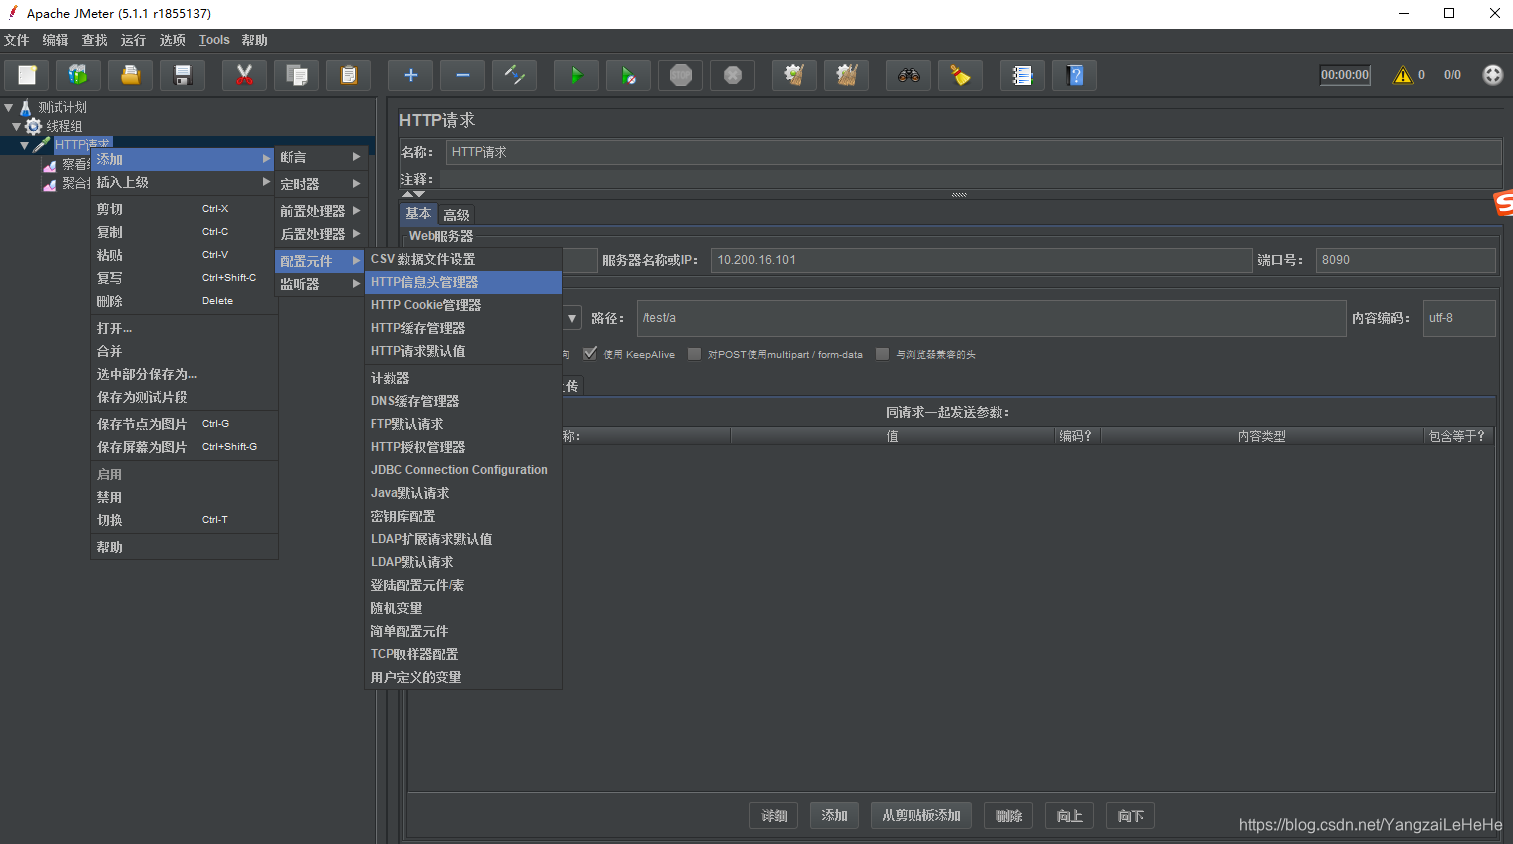The height and width of the screenshot is (844, 1513).
Task: Expand the 断言 submenu
Action: (321, 157)
